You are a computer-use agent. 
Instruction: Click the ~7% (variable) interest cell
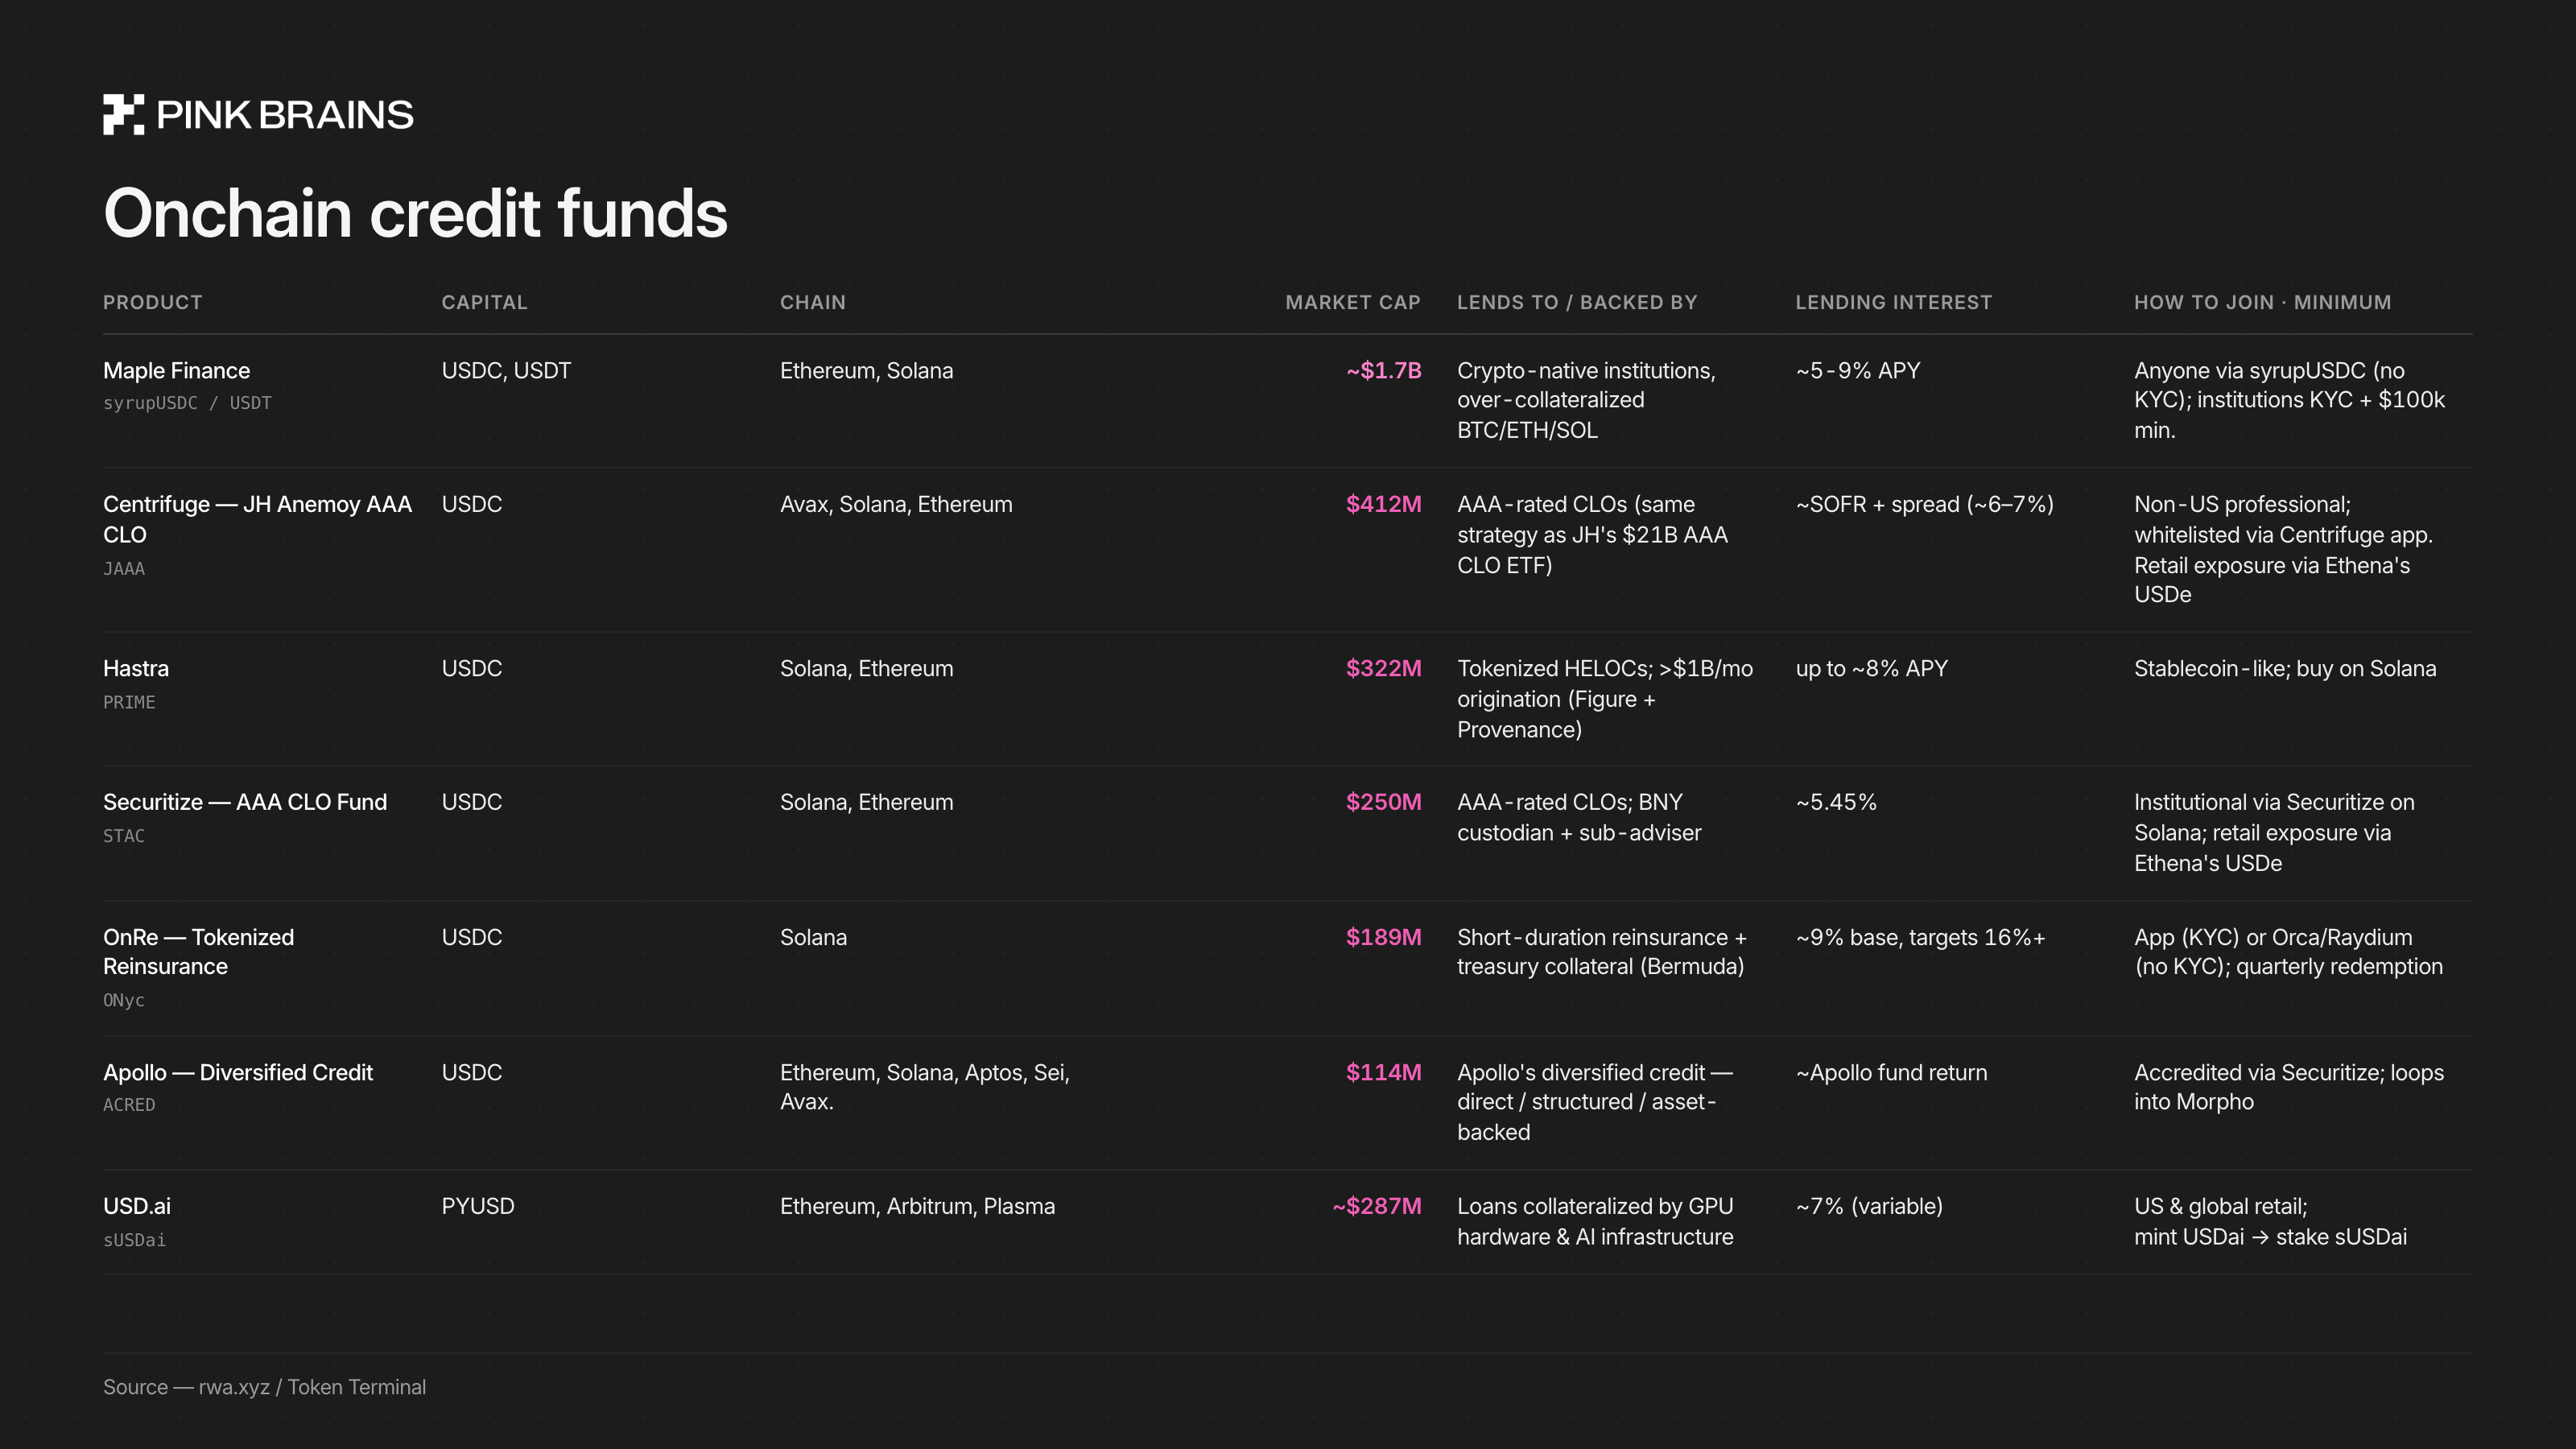coord(1869,1206)
